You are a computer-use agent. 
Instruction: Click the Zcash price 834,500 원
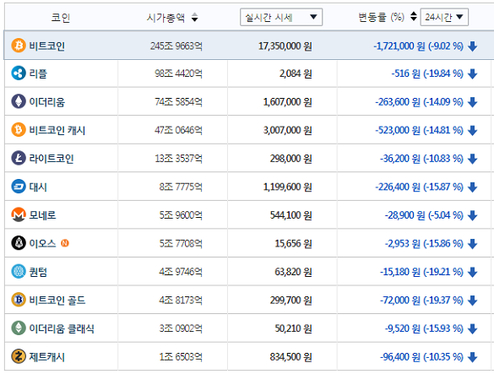[291, 357]
